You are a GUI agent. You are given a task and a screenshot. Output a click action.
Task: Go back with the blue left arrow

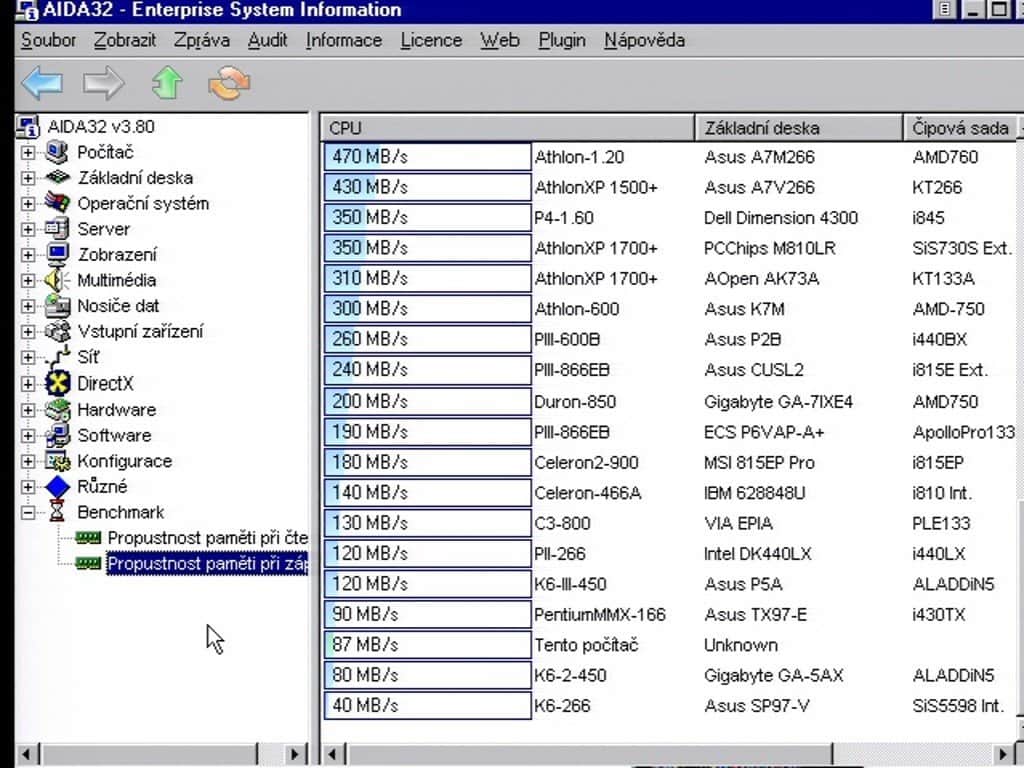click(42, 83)
